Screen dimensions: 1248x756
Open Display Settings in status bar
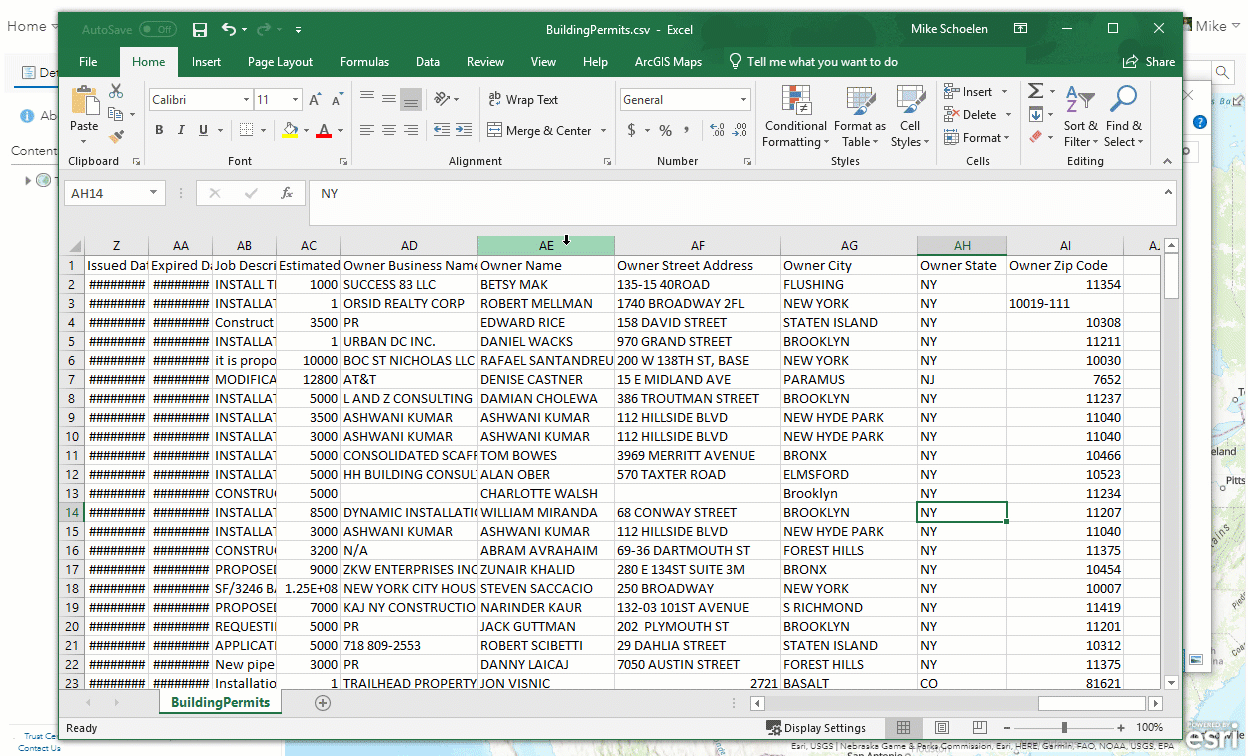[x=816, y=728]
